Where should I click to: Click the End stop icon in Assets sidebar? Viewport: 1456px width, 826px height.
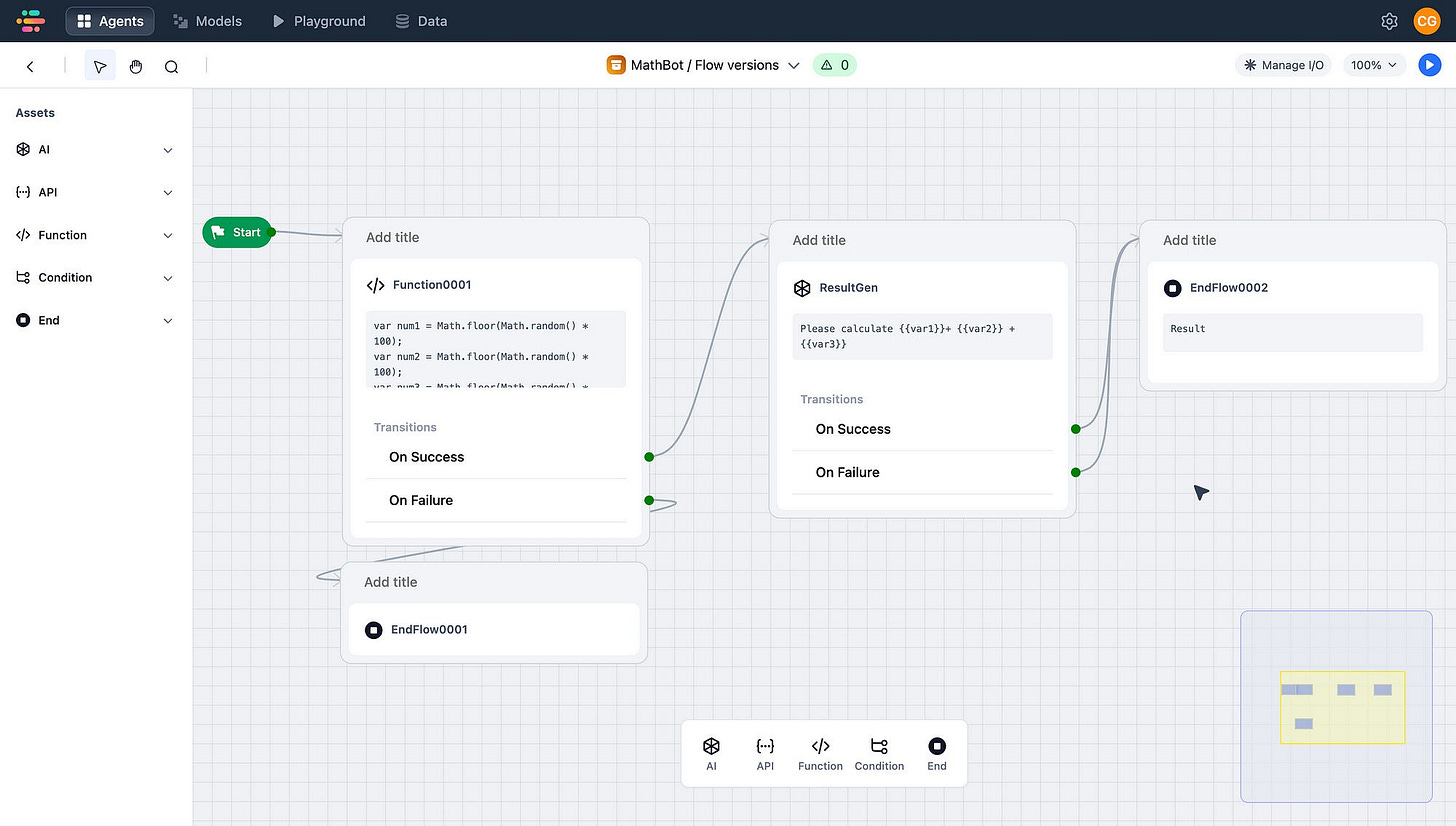(x=23, y=320)
